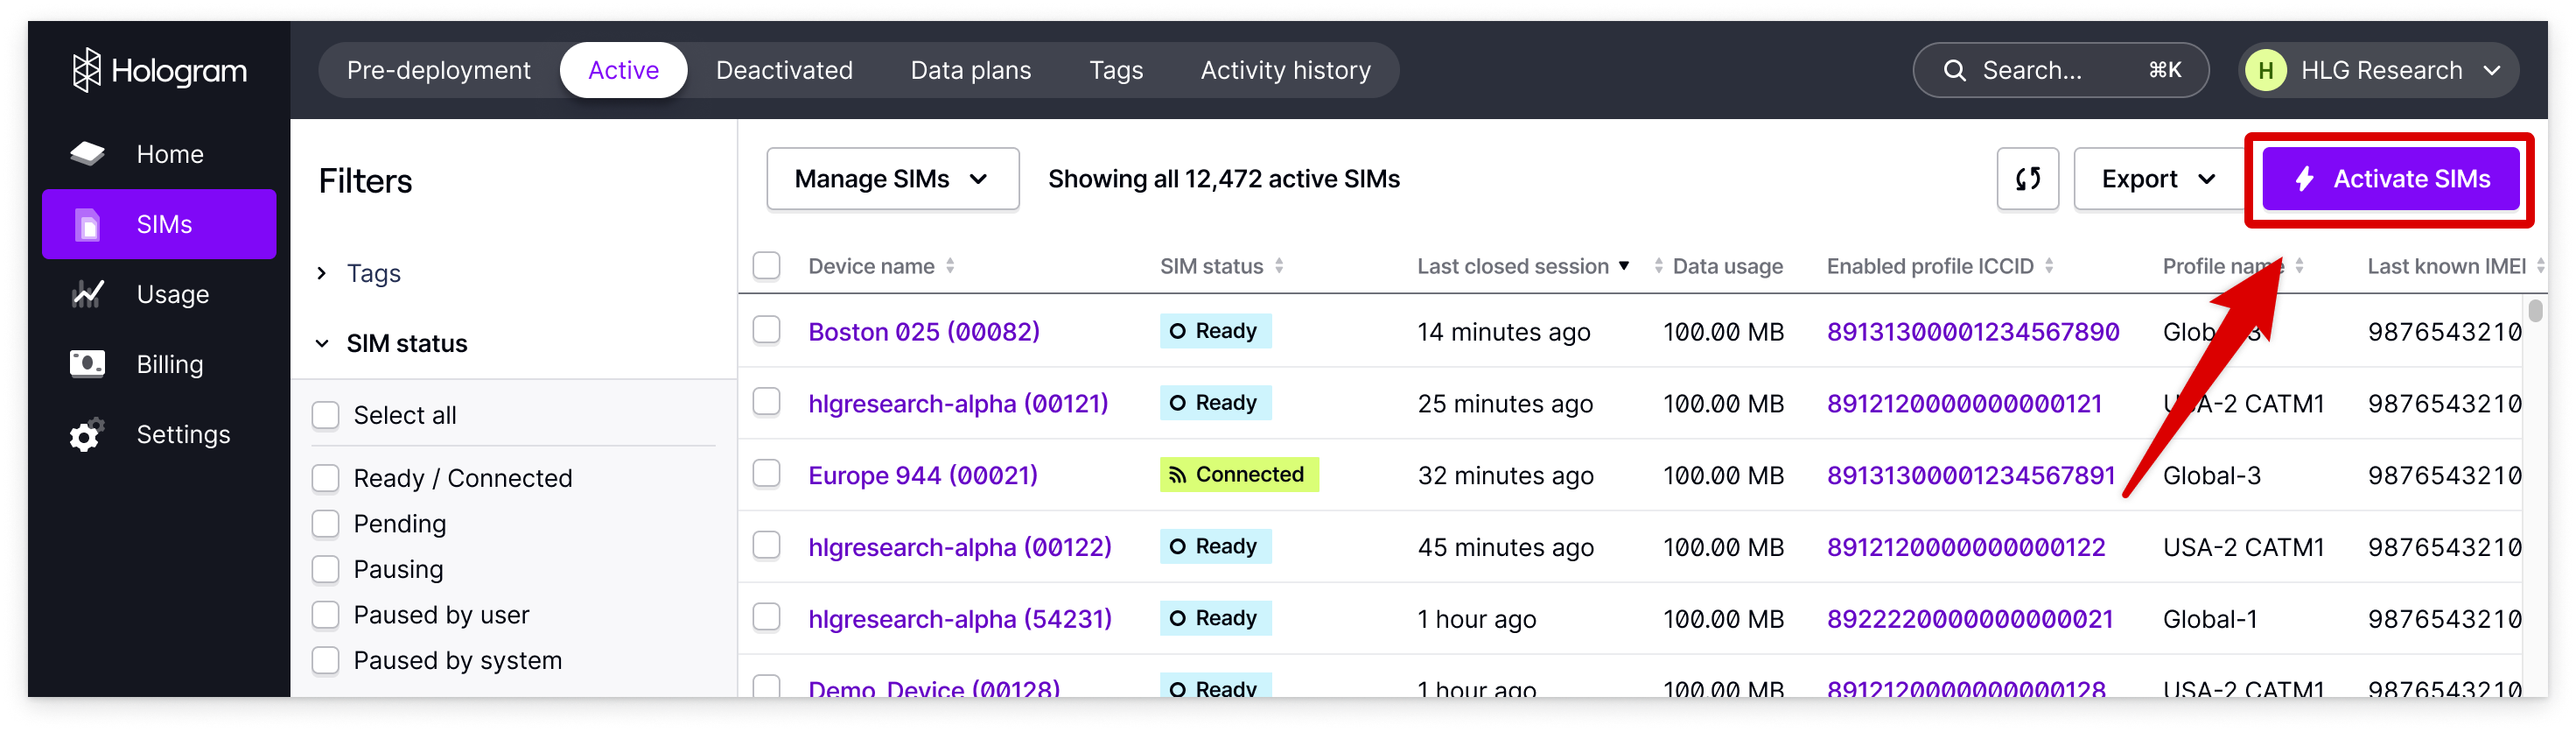2576x732 pixels.
Task: Click the Activate SIMs button
Action: [x=2390, y=179]
